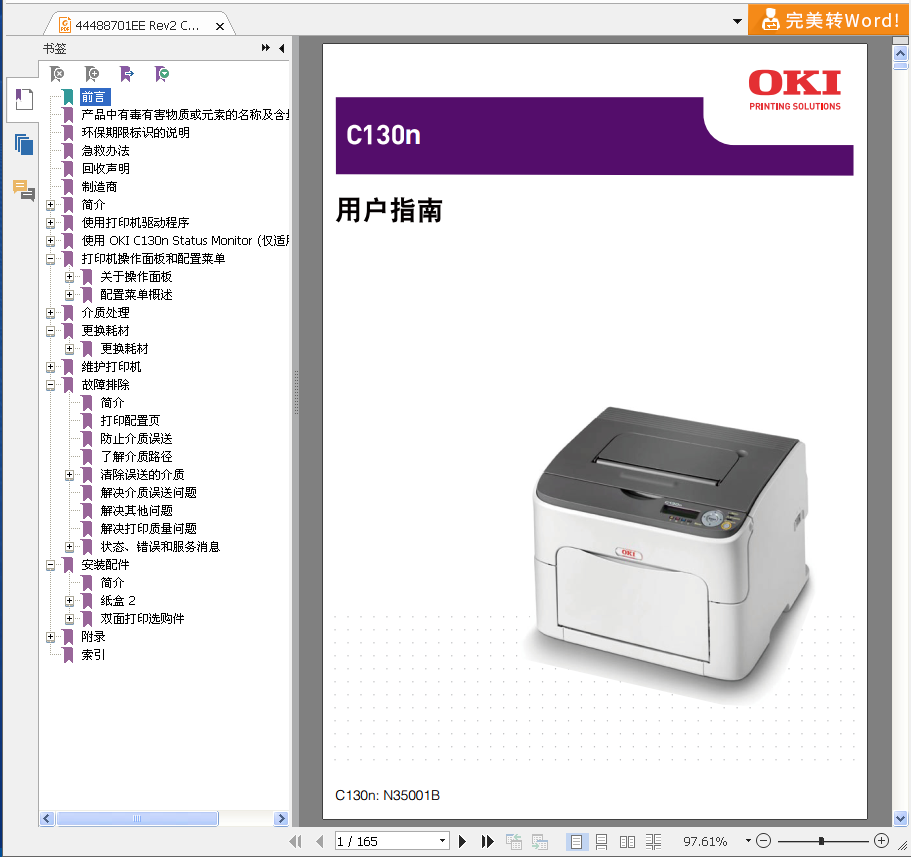This screenshot has height=857, width=911.
Task: Select two-page facing view mode
Action: (x=627, y=841)
